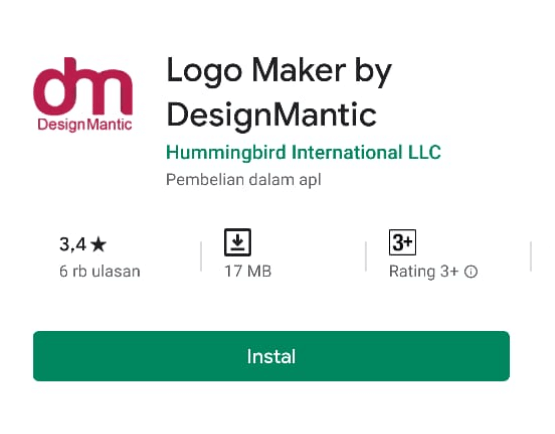Tap the 6 rb ulasan reviews label
Viewport: 555px width, 434px height.
(x=100, y=272)
